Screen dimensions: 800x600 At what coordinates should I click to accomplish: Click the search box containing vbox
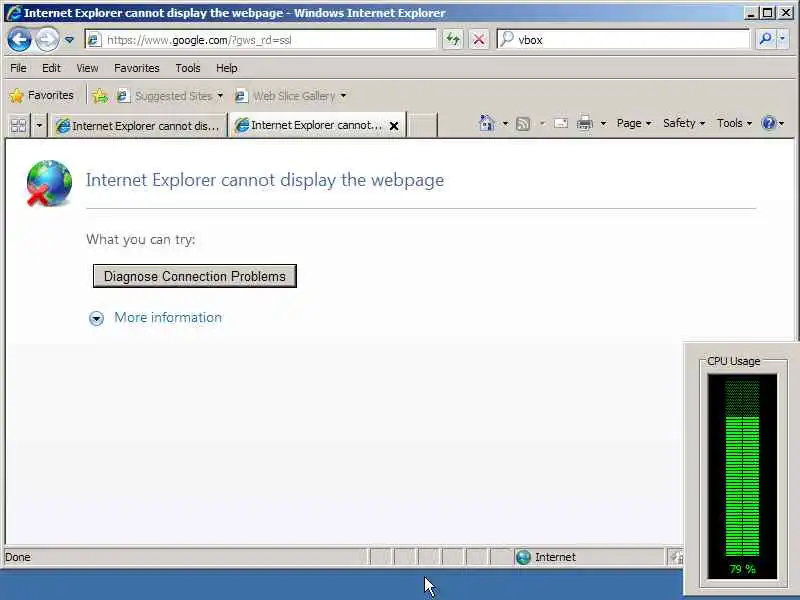[x=623, y=39]
